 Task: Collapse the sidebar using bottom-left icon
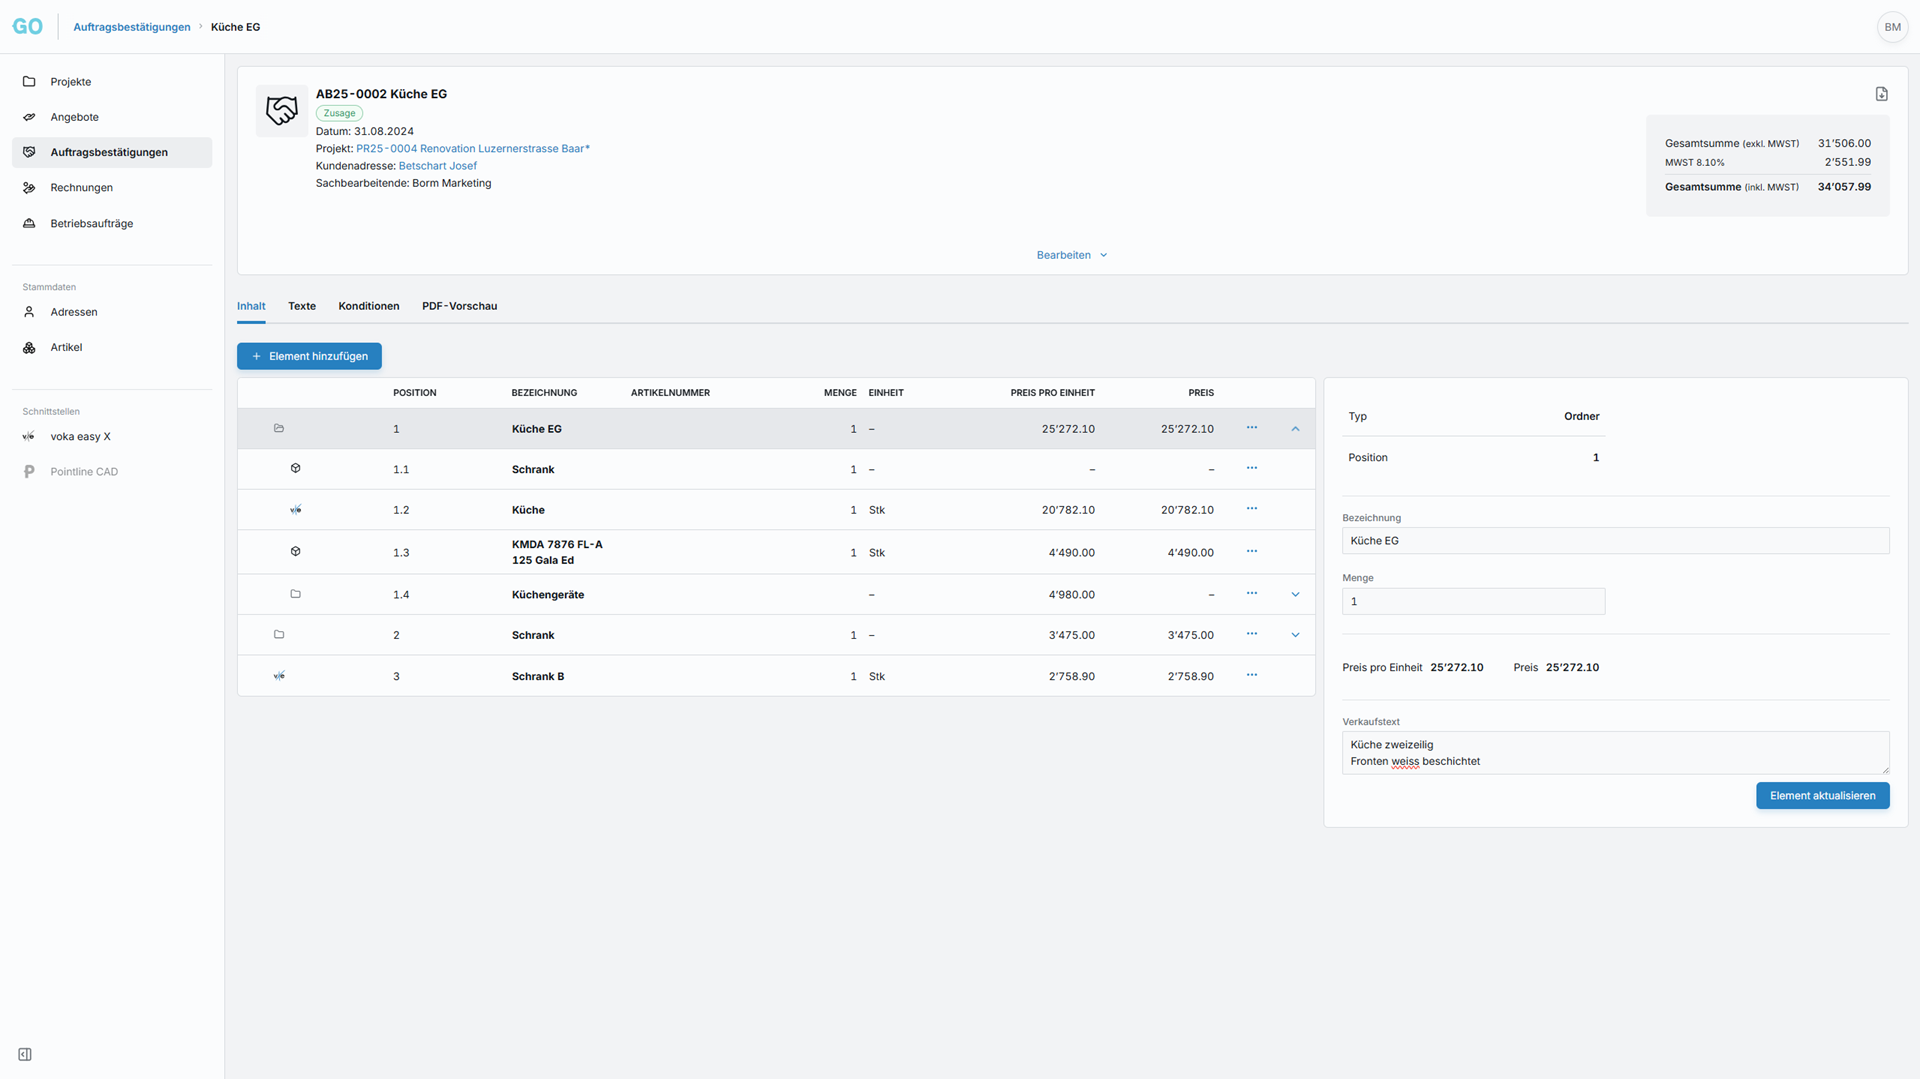tap(25, 1054)
